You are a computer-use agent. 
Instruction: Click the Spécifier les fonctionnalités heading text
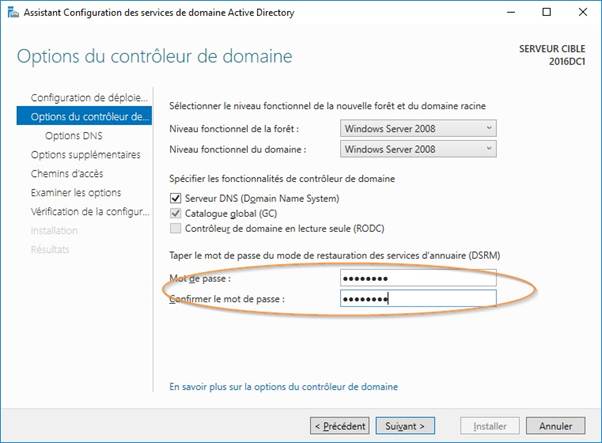[282, 179]
